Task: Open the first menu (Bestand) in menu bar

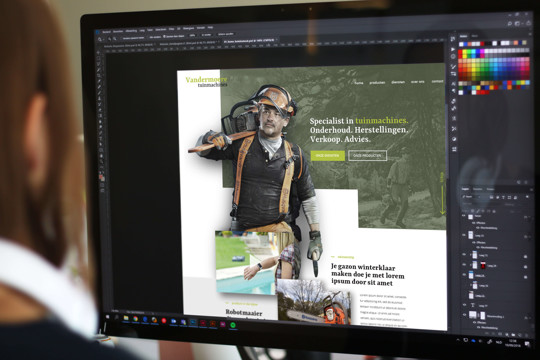Action: 106,32
